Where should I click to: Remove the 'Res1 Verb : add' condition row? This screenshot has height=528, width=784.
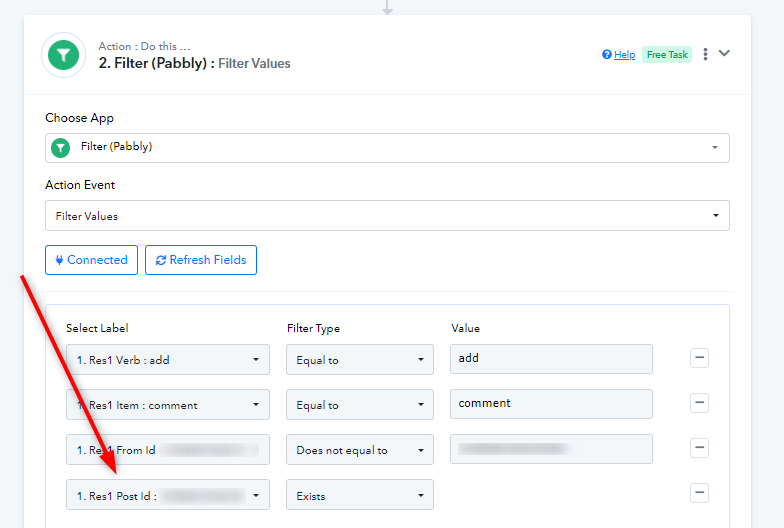(700, 358)
